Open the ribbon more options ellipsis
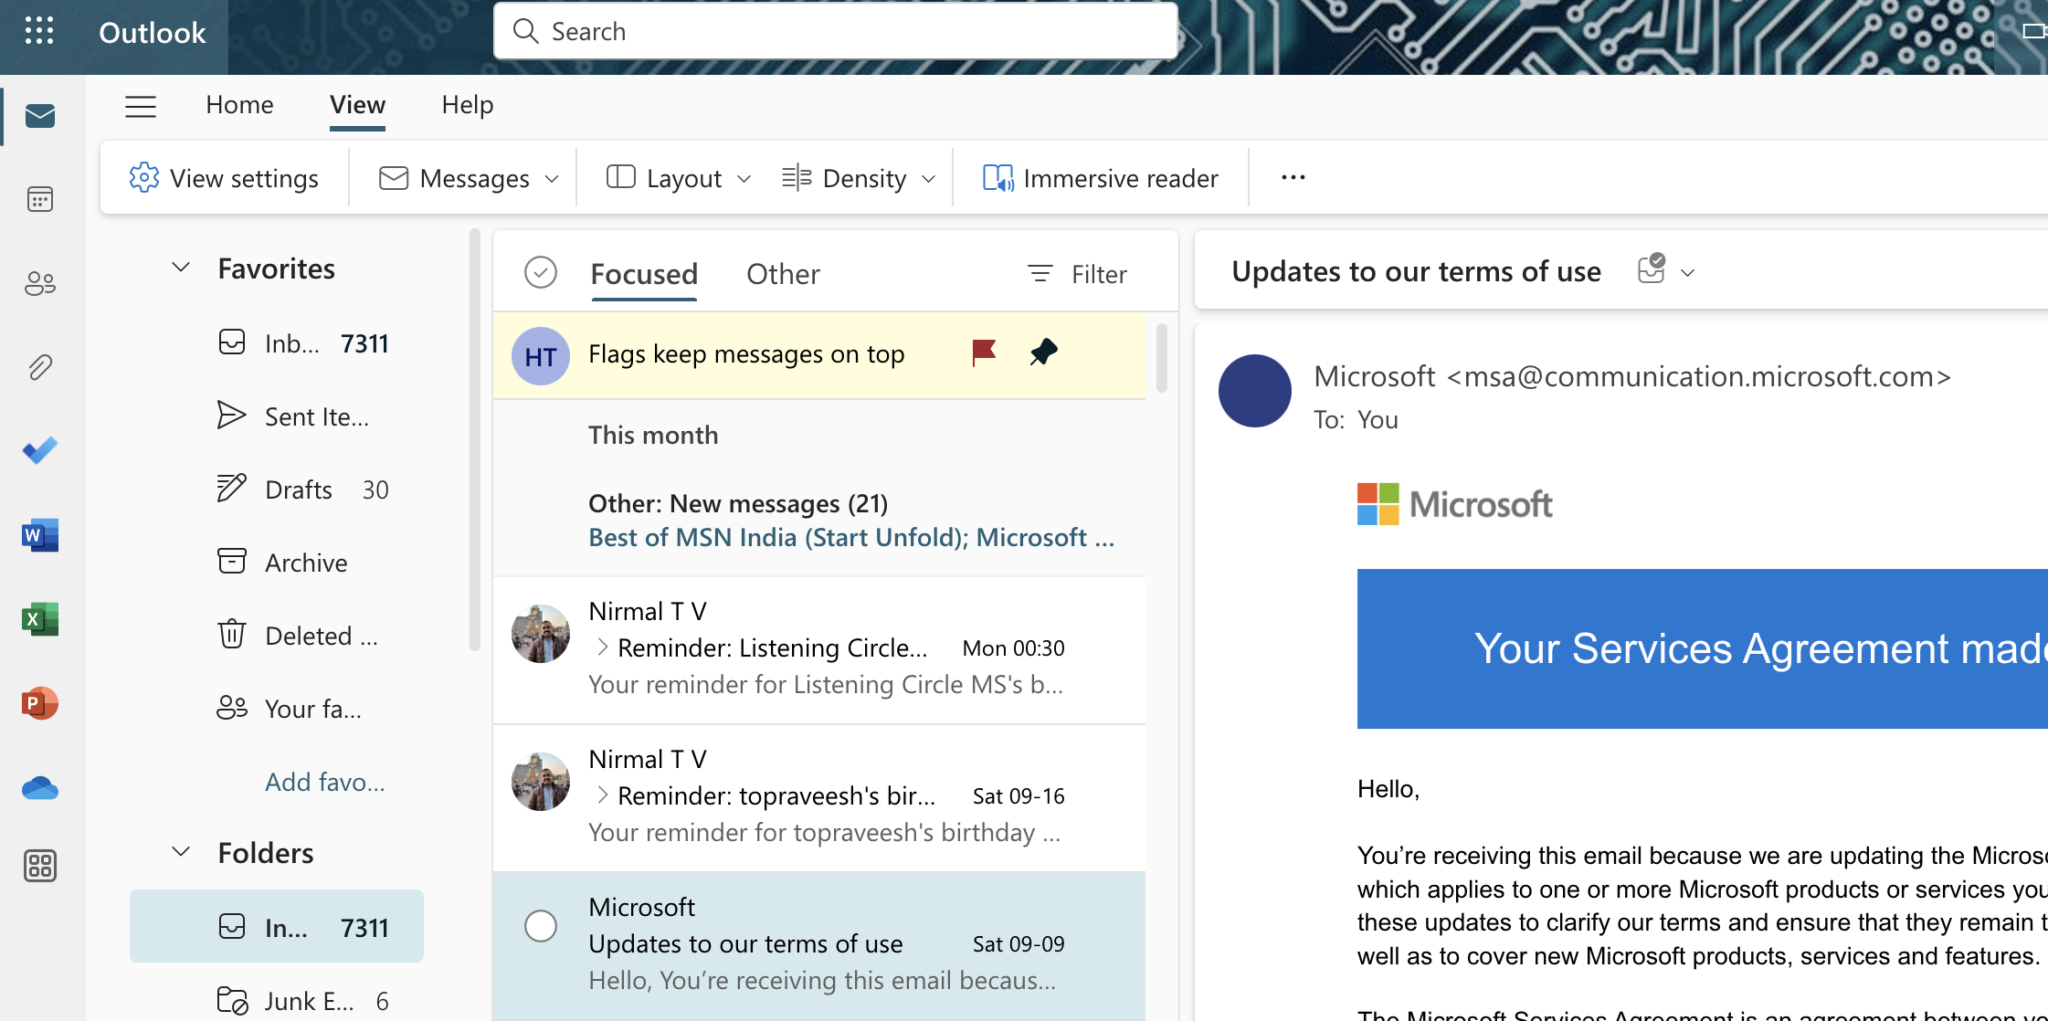This screenshot has width=2048, height=1021. 1293,177
